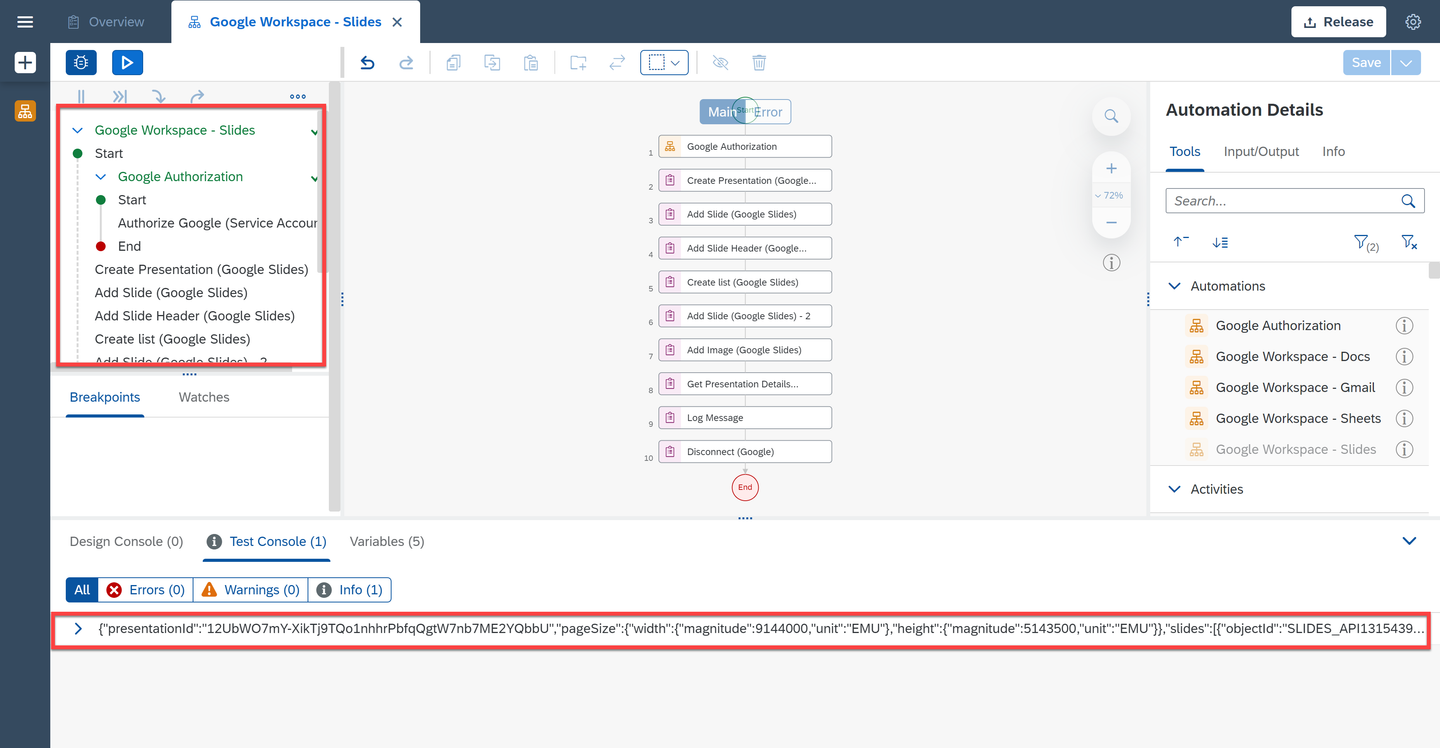
Task: Click the bug debug button
Action: tap(81, 63)
